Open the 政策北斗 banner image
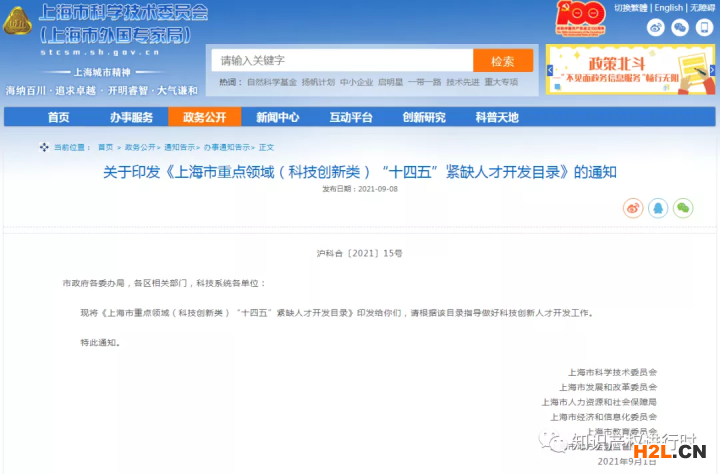 click(x=630, y=71)
